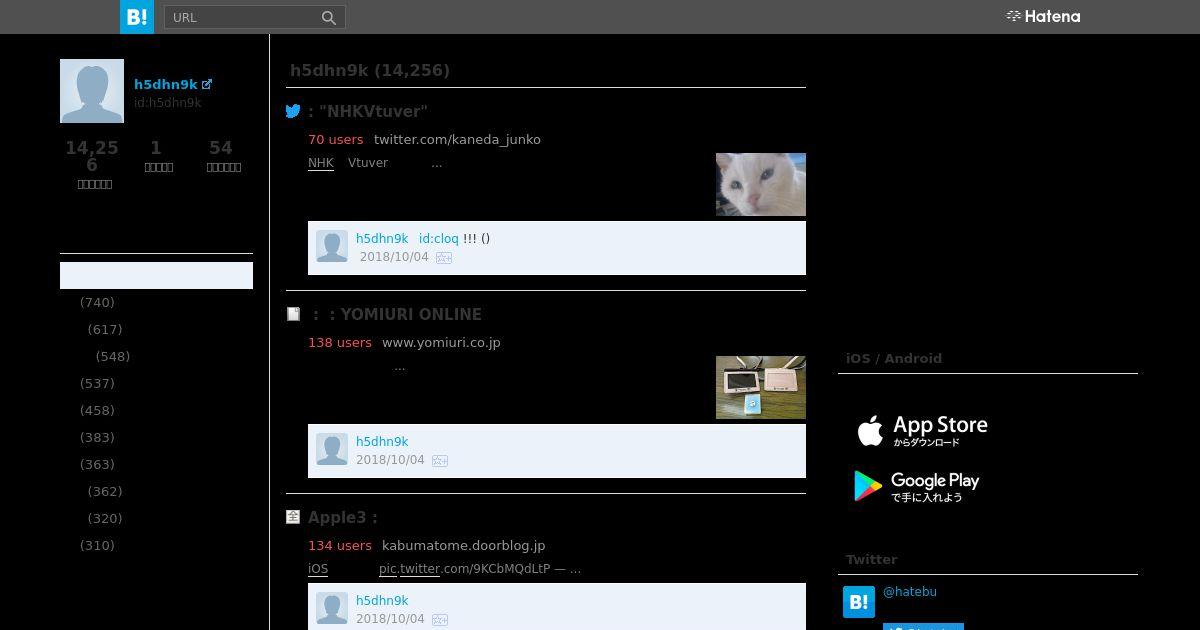
Task: Open the Google Play download badge
Action: tap(917, 487)
